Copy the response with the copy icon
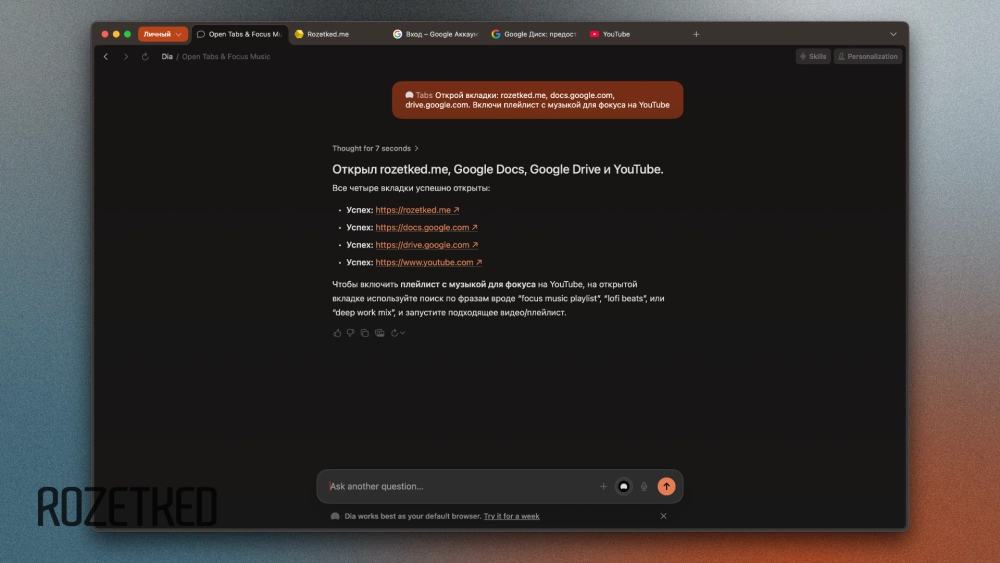The width and height of the screenshot is (1000, 563). point(365,333)
